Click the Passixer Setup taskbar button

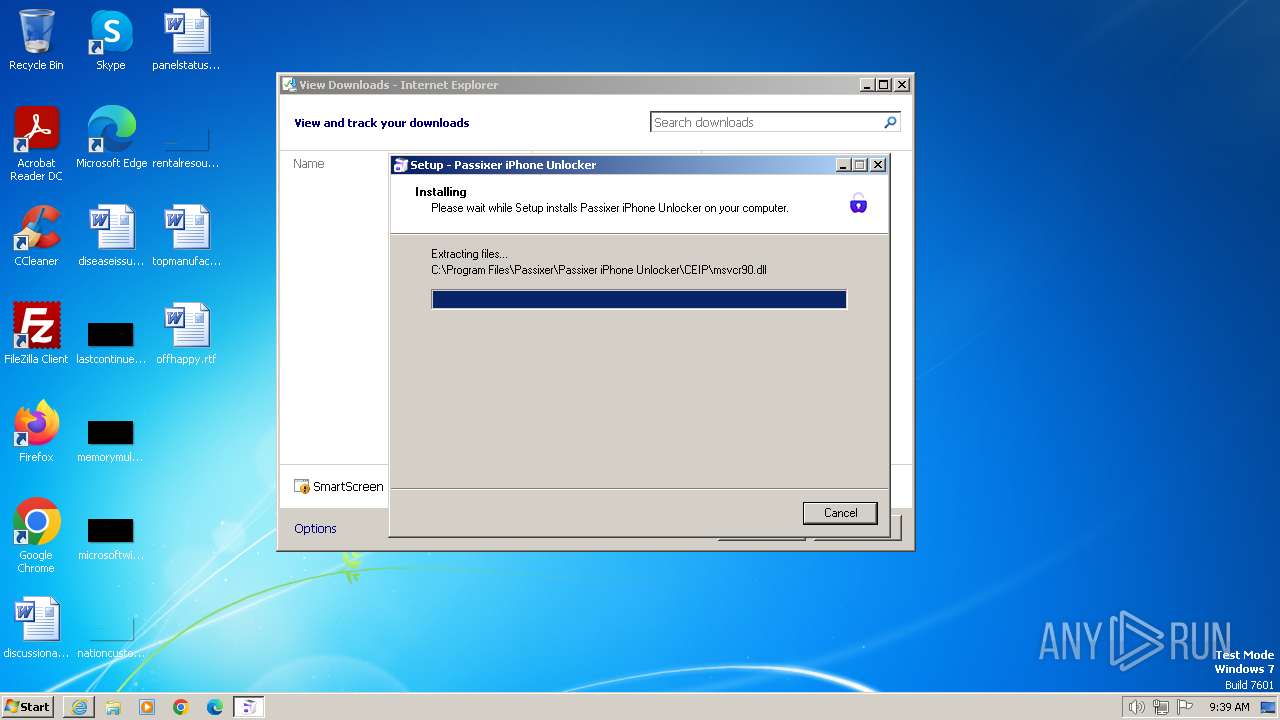249,707
